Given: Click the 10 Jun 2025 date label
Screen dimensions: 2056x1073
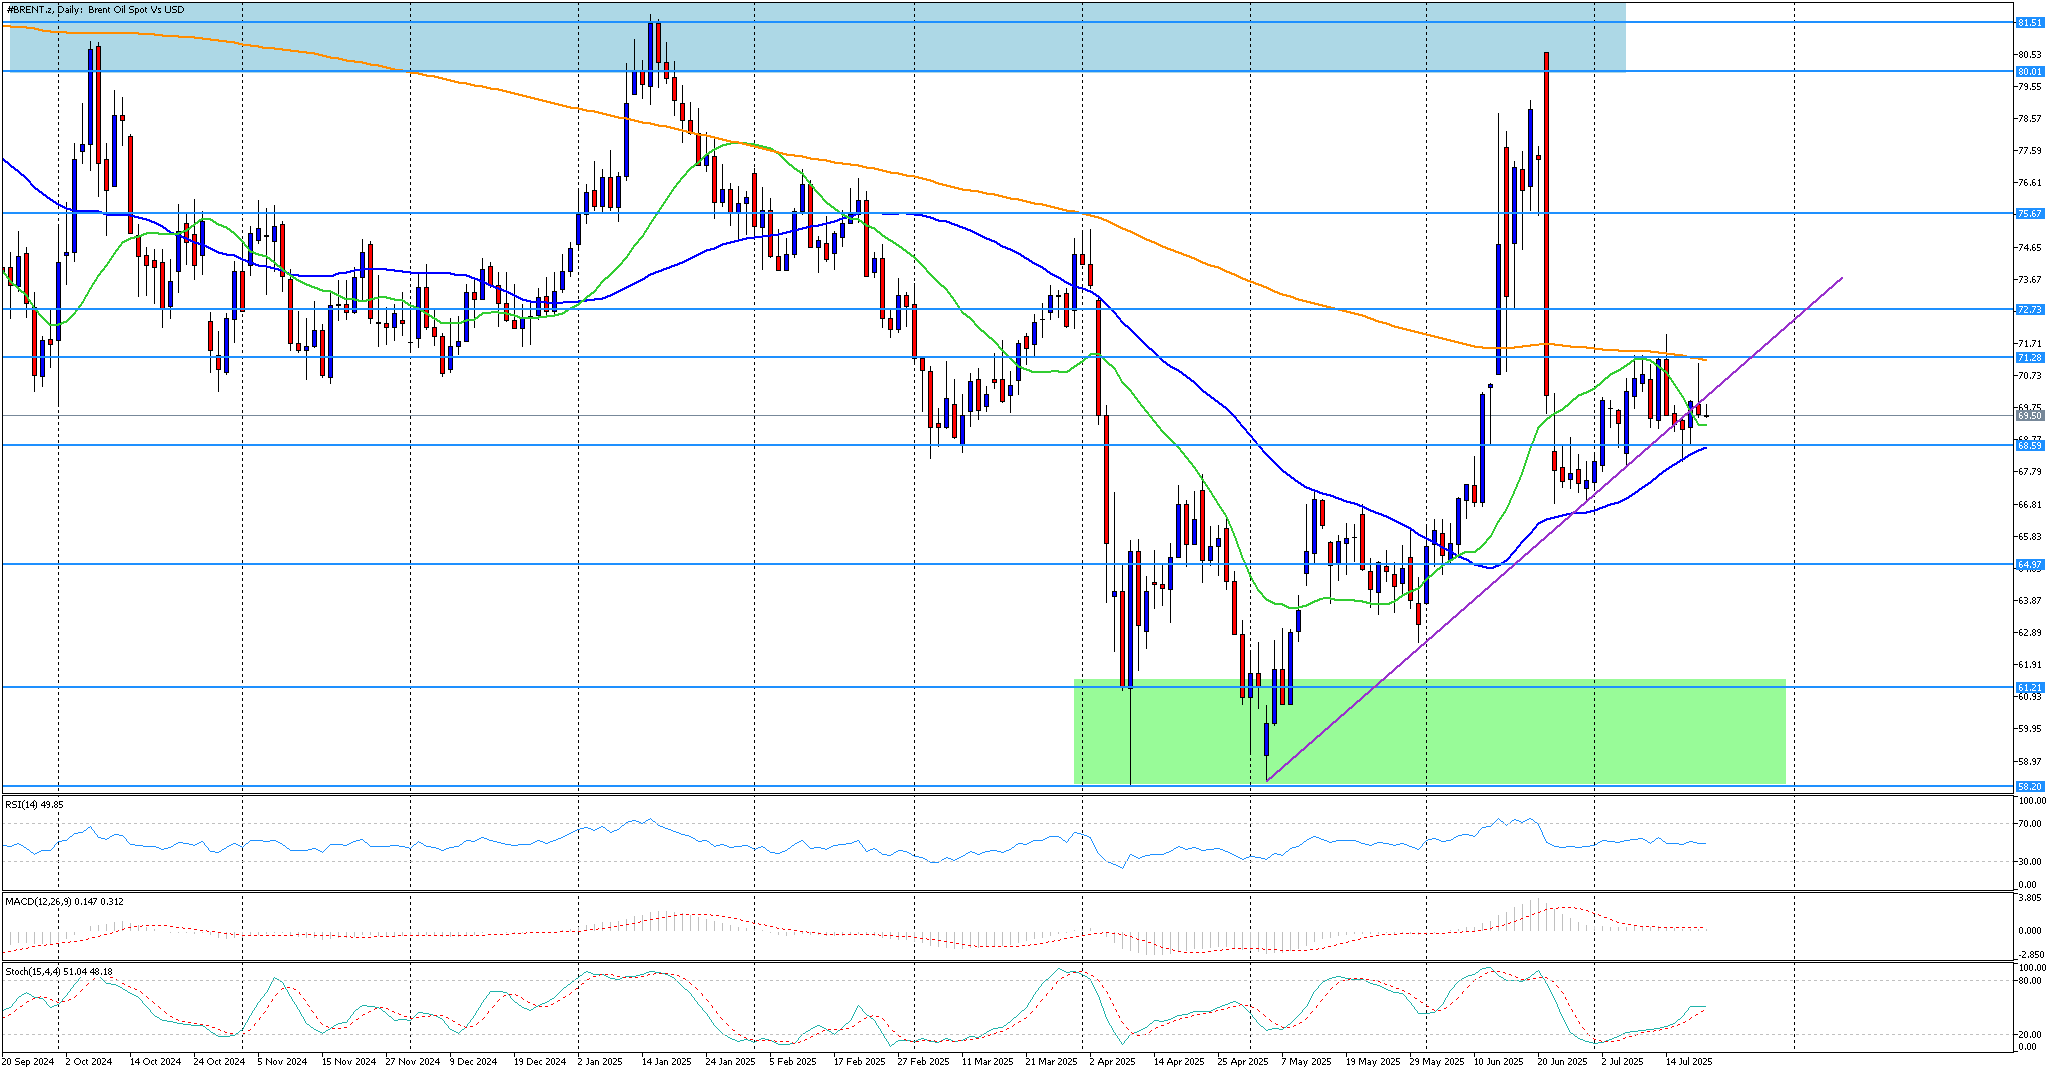Looking at the screenshot, I should coord(1499,1061).
